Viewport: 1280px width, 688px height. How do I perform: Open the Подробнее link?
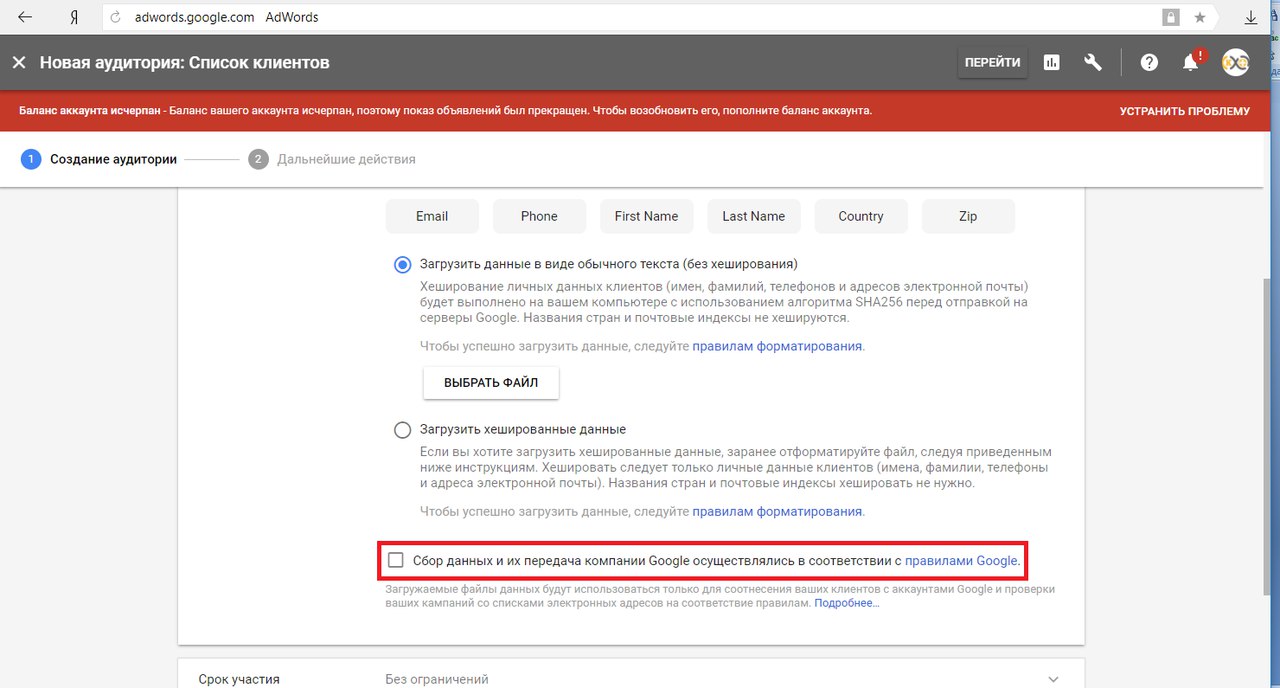846,604
